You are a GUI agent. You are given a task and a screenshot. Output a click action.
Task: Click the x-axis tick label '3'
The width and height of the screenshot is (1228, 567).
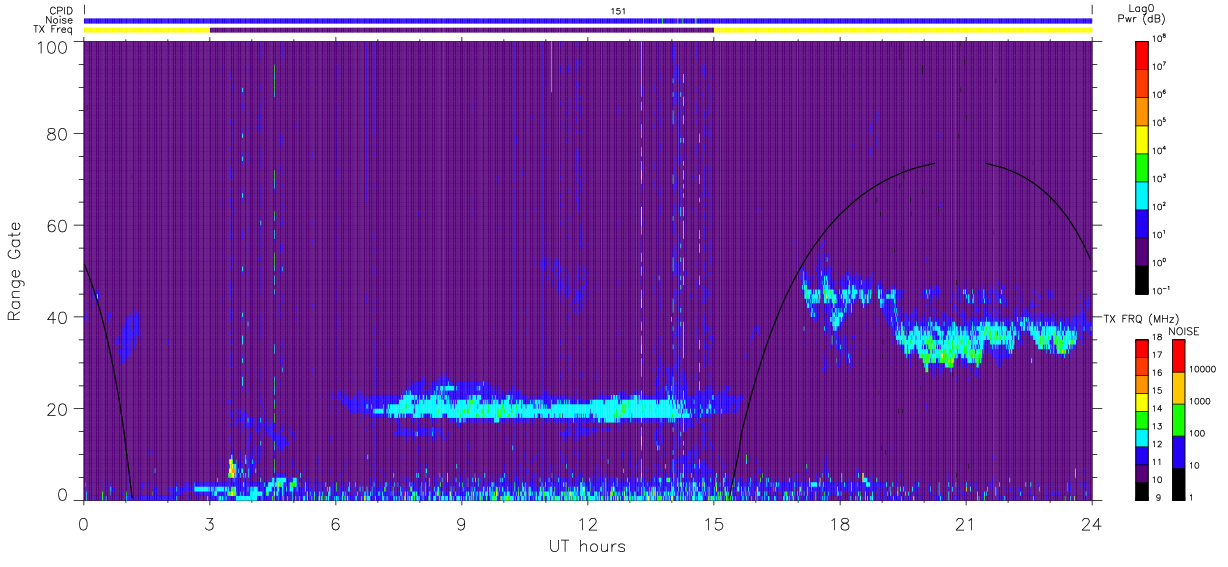209,524
